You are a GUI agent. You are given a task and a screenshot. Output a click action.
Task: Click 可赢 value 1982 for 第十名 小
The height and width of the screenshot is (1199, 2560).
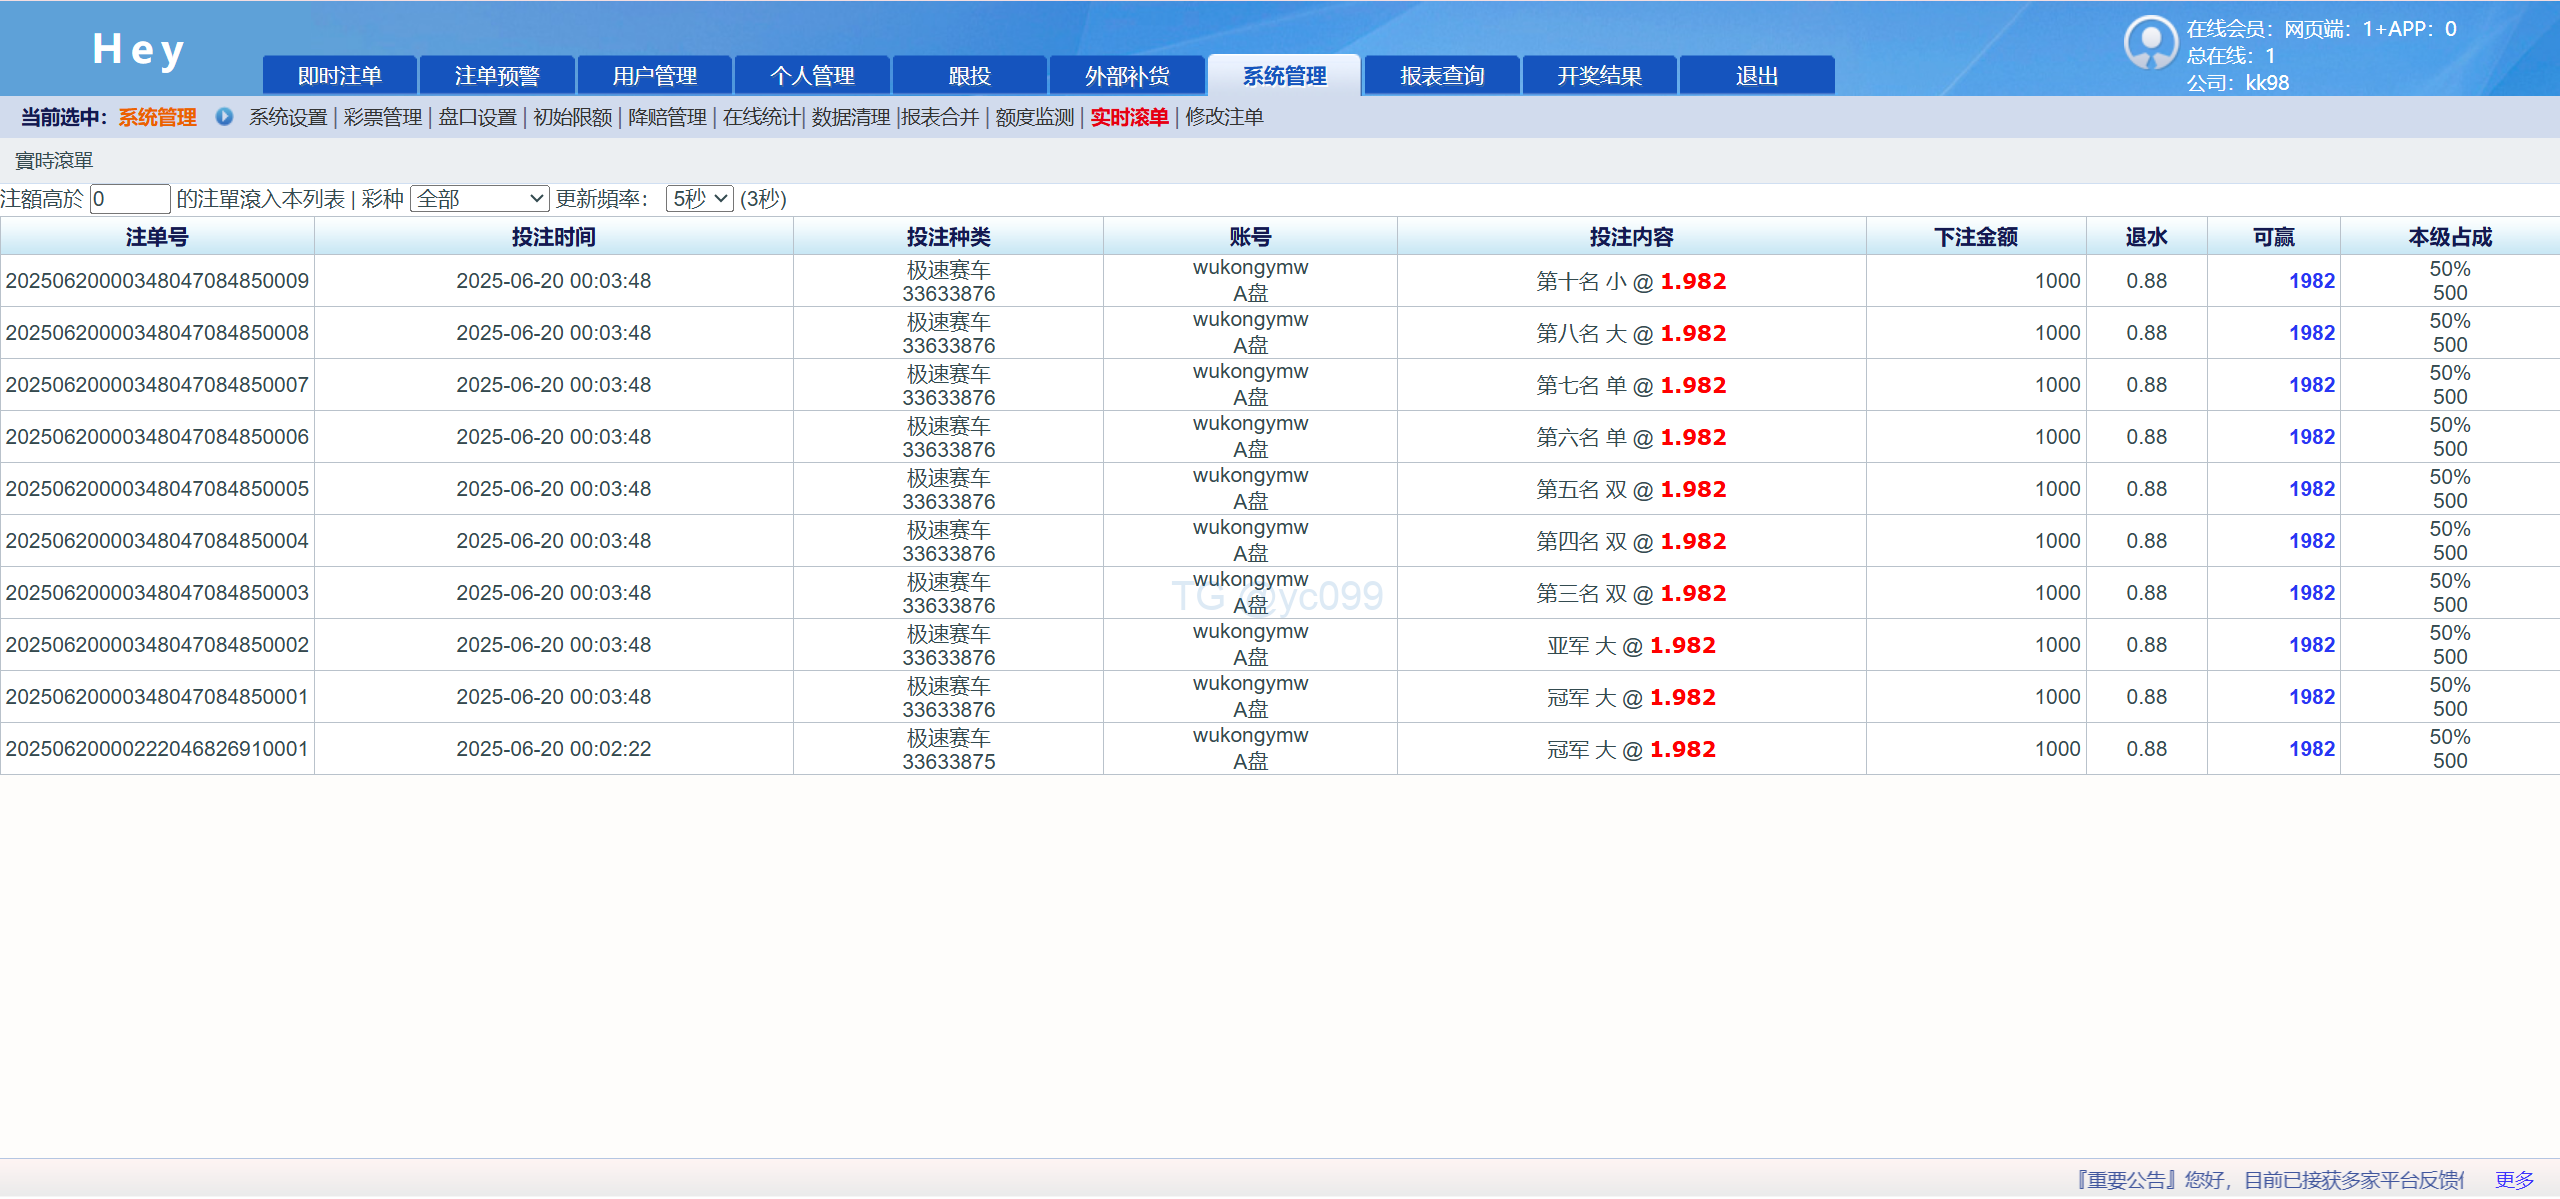[x=2311, y=281]
